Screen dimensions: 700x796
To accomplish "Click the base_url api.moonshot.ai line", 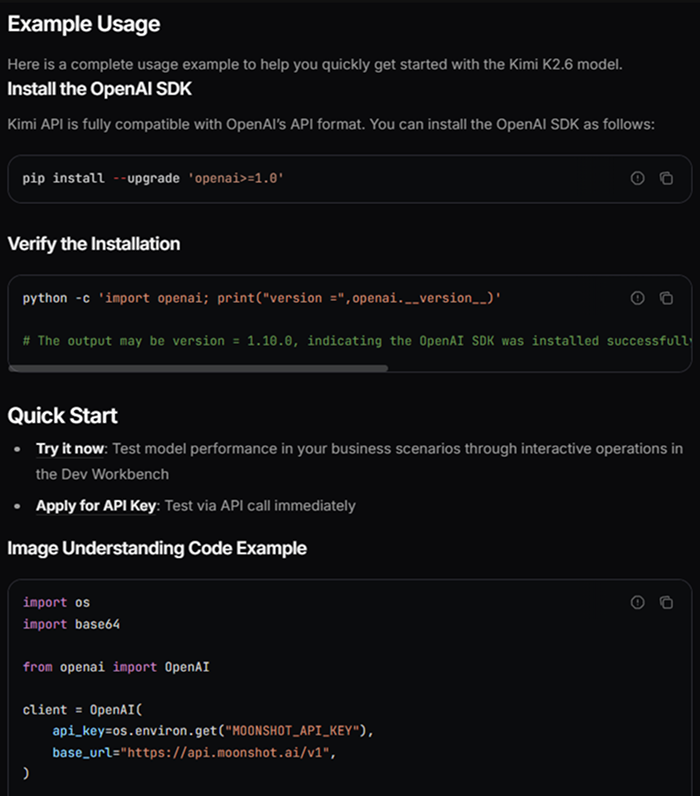I will click(194, 752).
